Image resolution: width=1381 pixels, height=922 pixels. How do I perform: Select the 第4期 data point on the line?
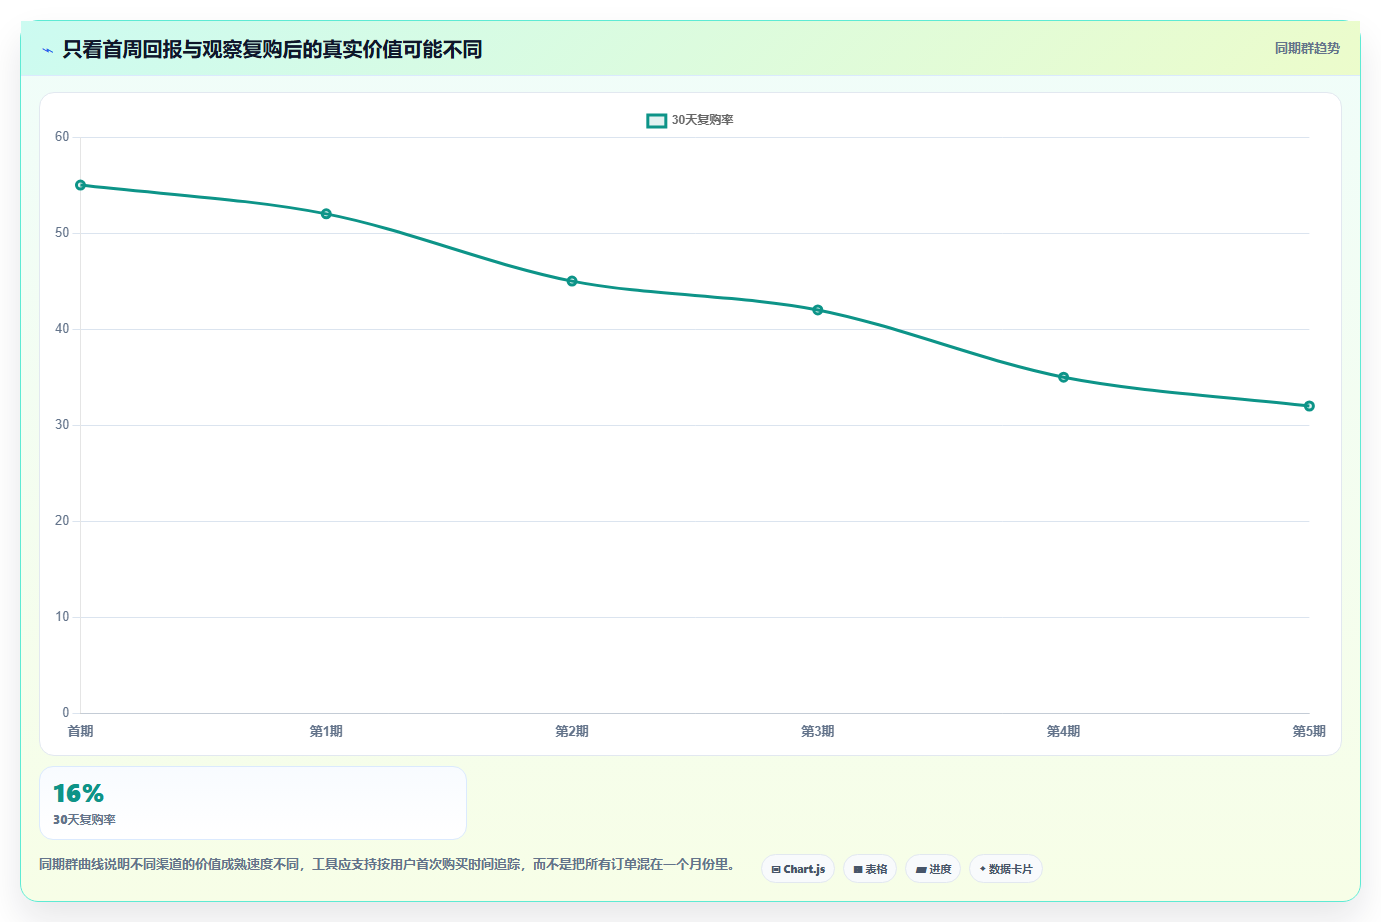point(1064,377)
